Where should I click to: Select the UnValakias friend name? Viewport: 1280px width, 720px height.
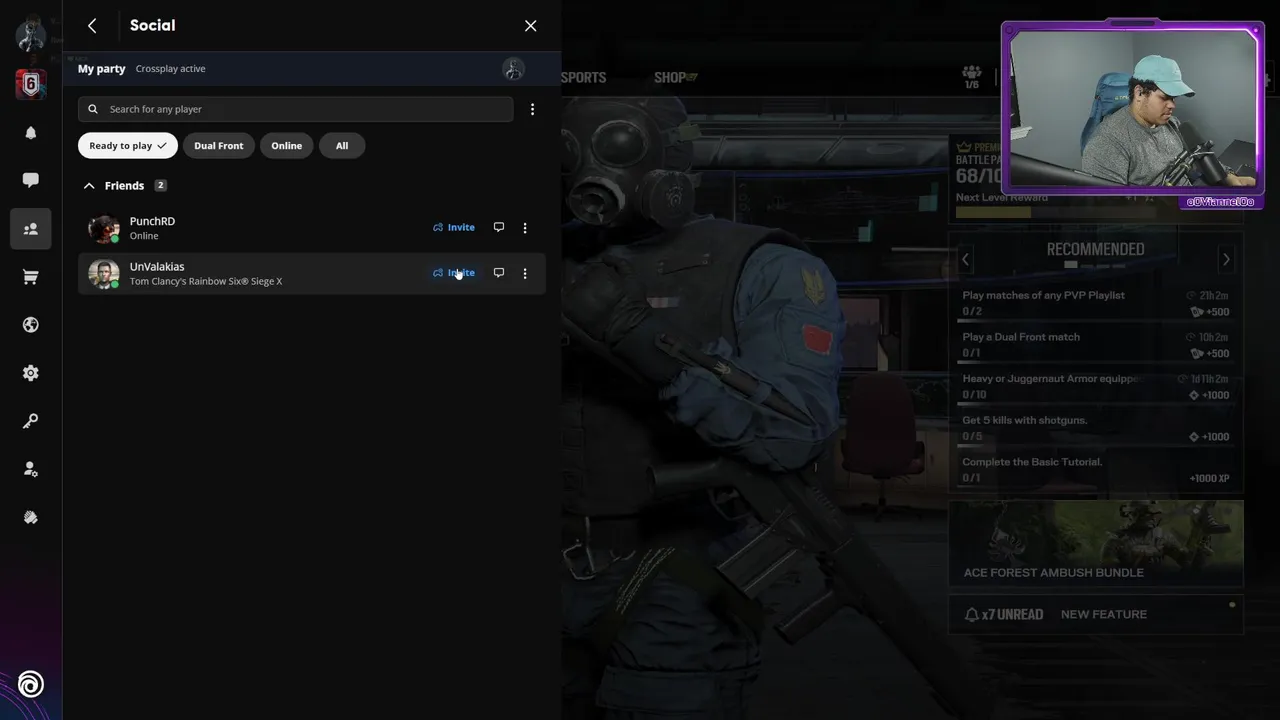[157, 267]
